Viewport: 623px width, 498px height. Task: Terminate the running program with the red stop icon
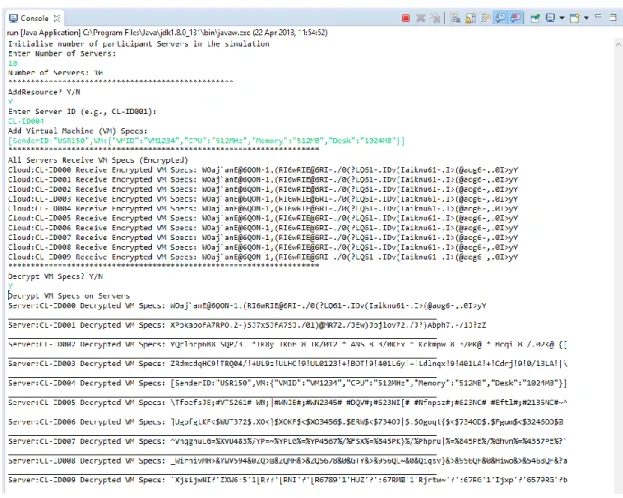tap(406, 18)
